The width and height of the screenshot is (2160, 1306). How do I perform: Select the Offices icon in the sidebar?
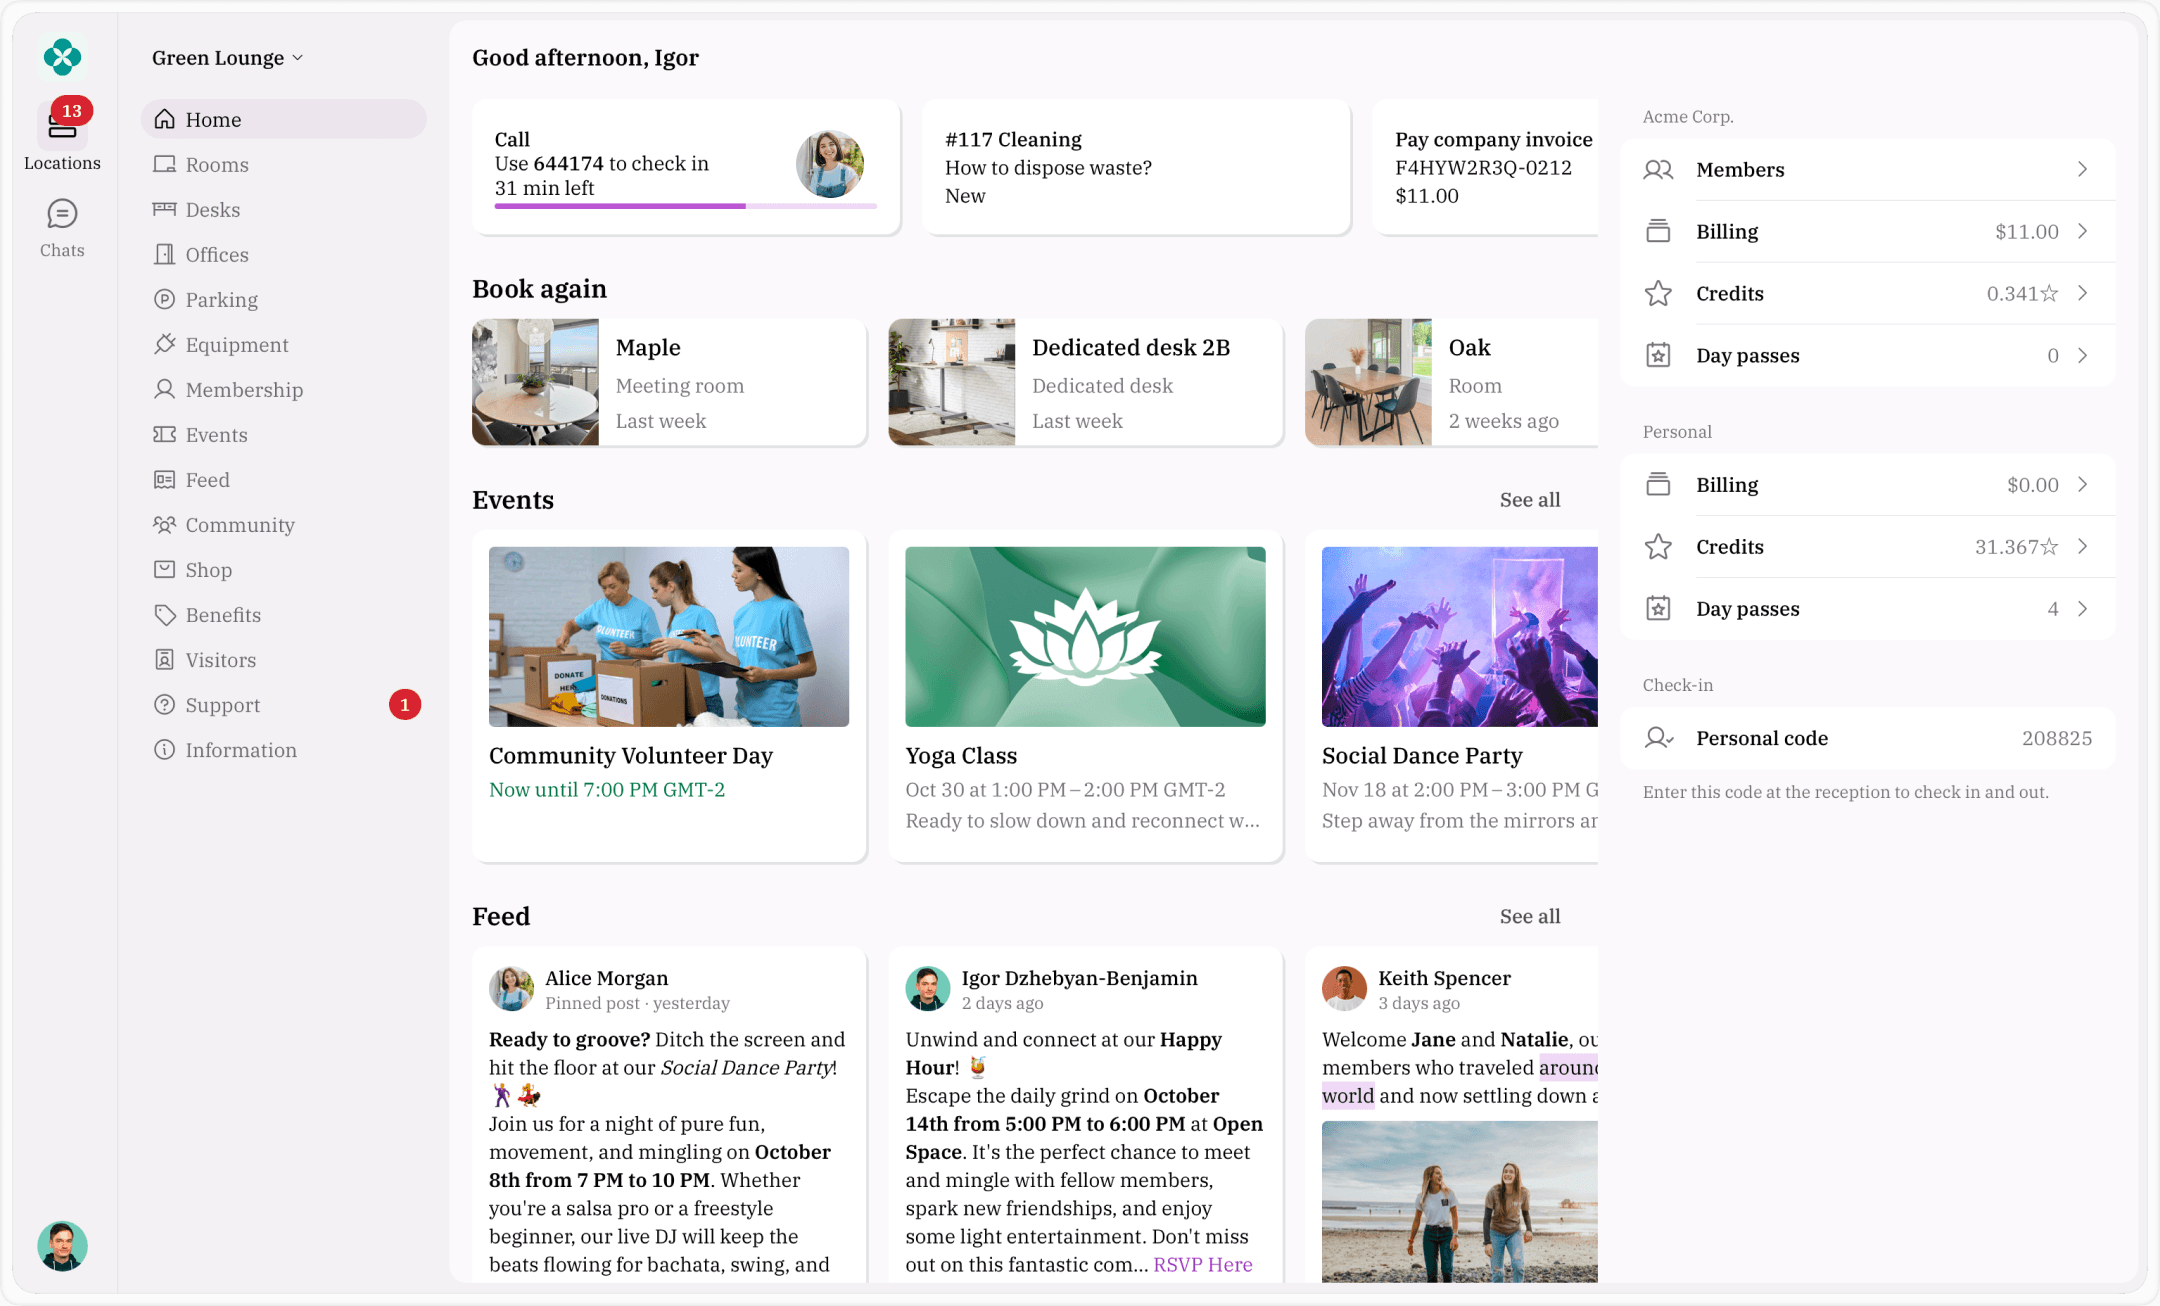point(164,254)
